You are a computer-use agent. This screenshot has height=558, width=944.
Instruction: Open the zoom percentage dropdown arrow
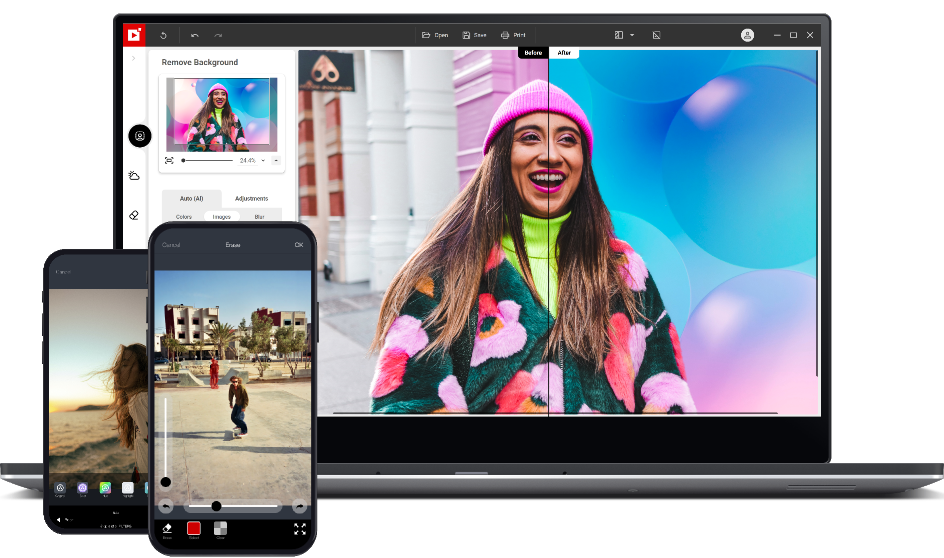tap(263, 161)
